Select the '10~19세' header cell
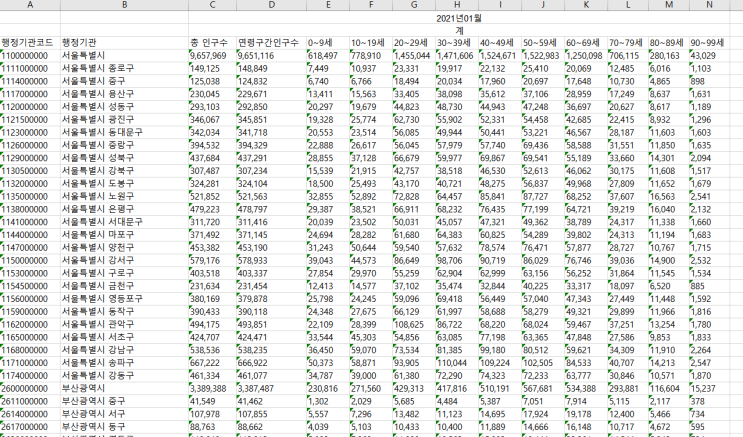 pos(371,43)
